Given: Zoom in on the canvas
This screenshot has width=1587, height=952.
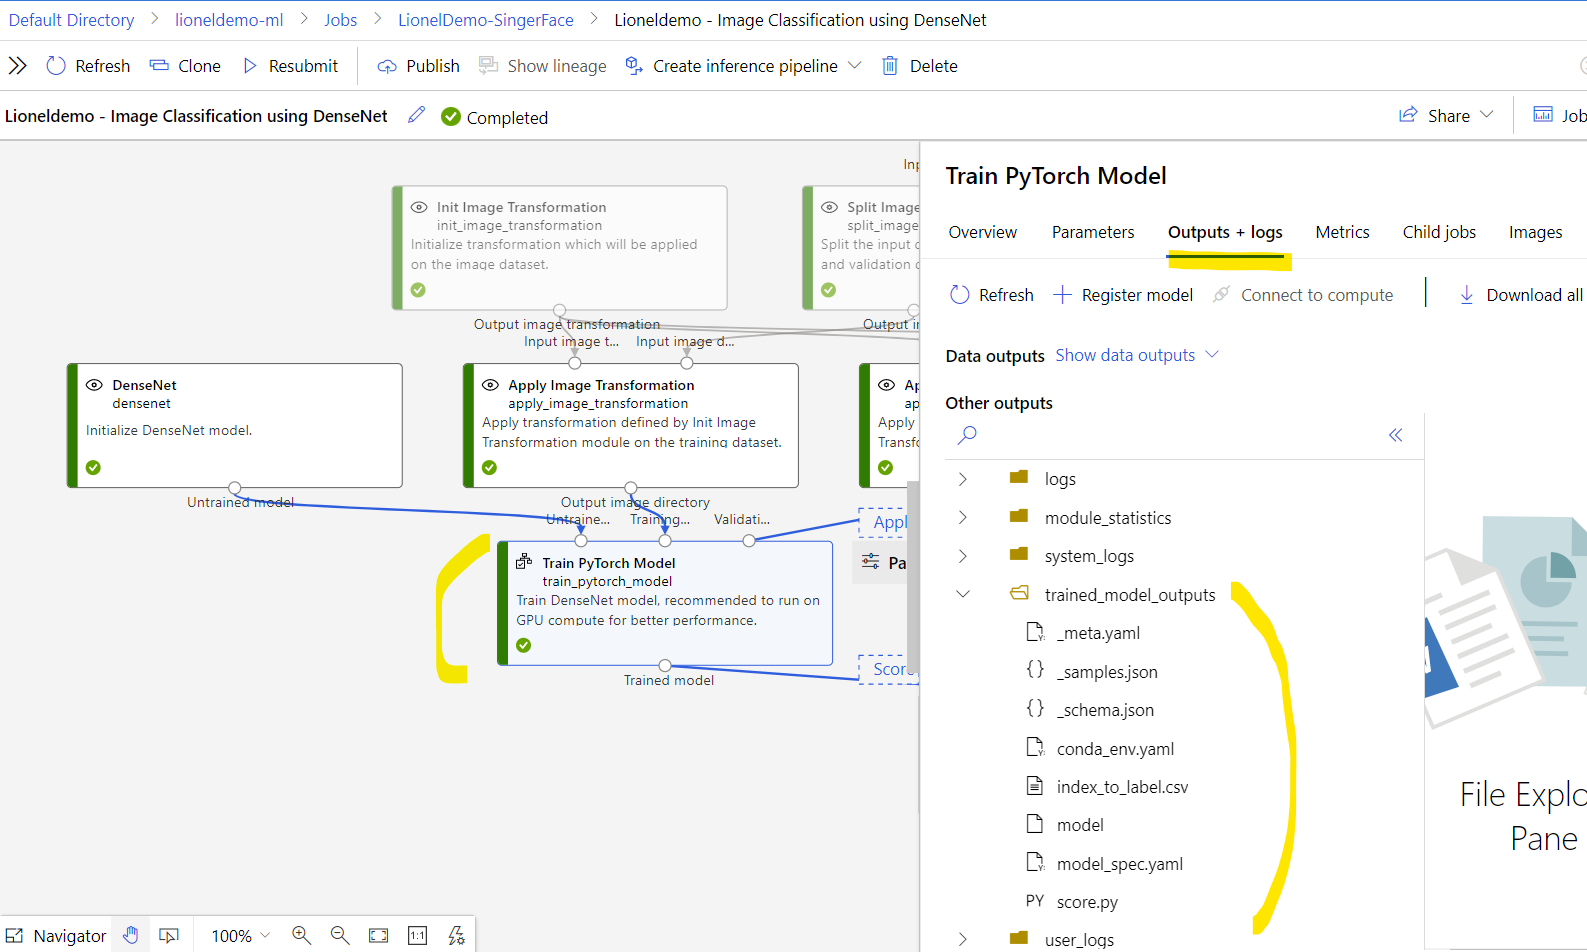Looking at the screenshot, I should tap(301, 935).
